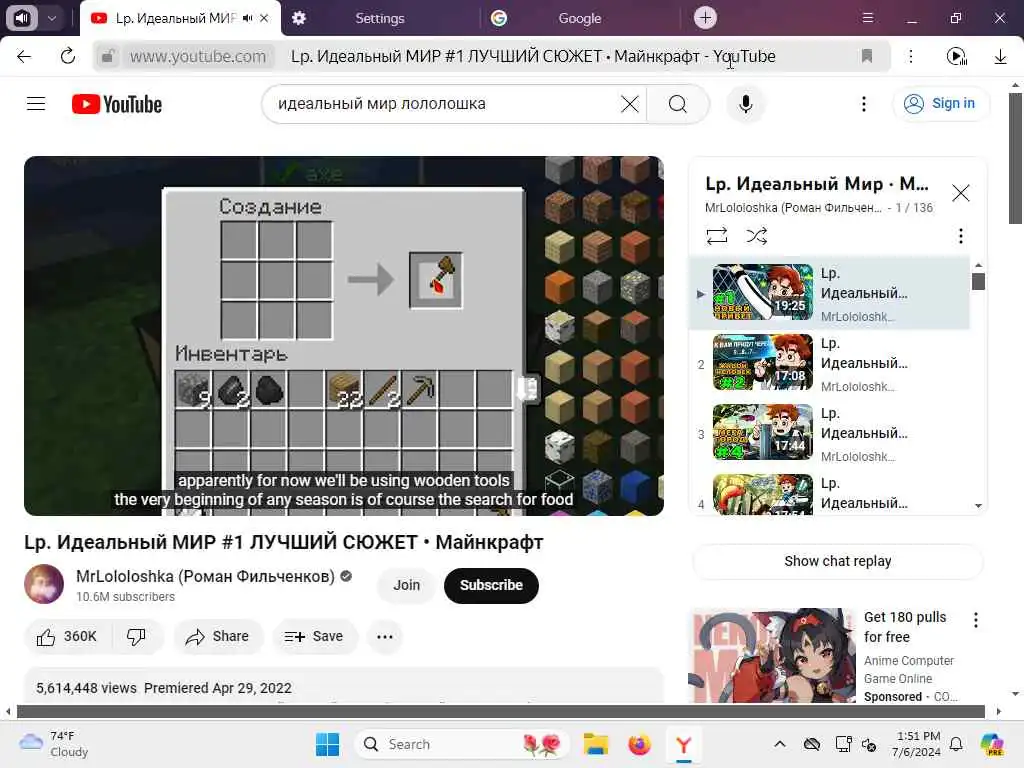Click Show chat replay
1024x768 pixels.
tap(837, 561)
